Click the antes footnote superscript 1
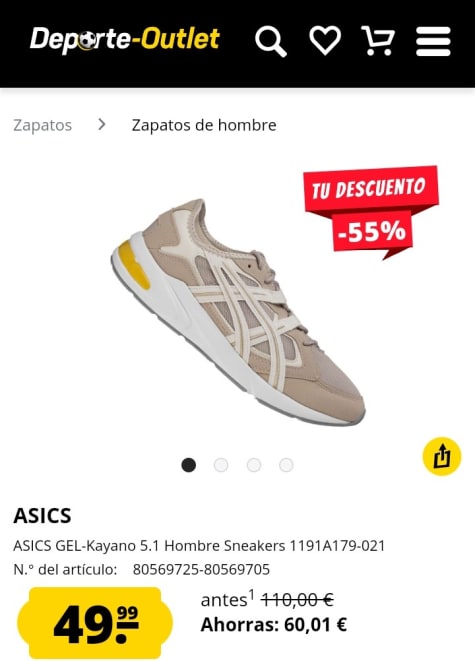This screenshot has height=661, width=475. [251, 594]
